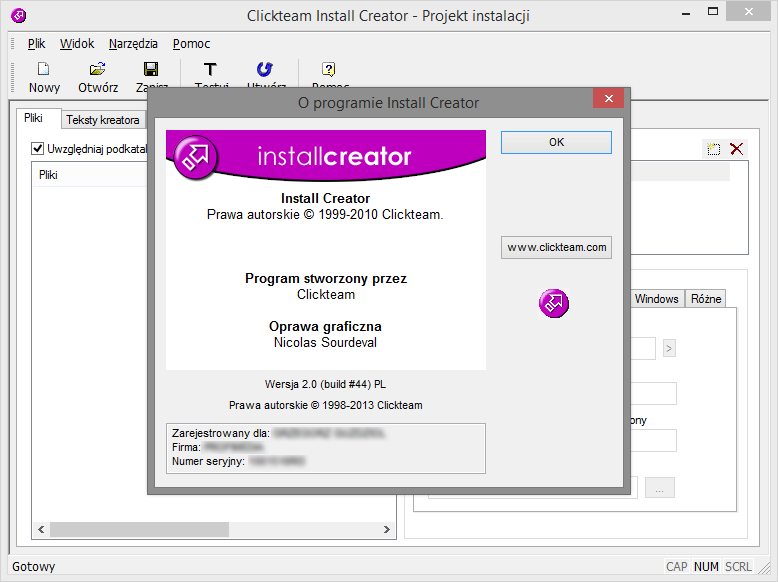The width and height of the screenshot is (778, 582).
Task: Click the Wersja 2.0 (build #44) PL text
Action: click(325, 385)
